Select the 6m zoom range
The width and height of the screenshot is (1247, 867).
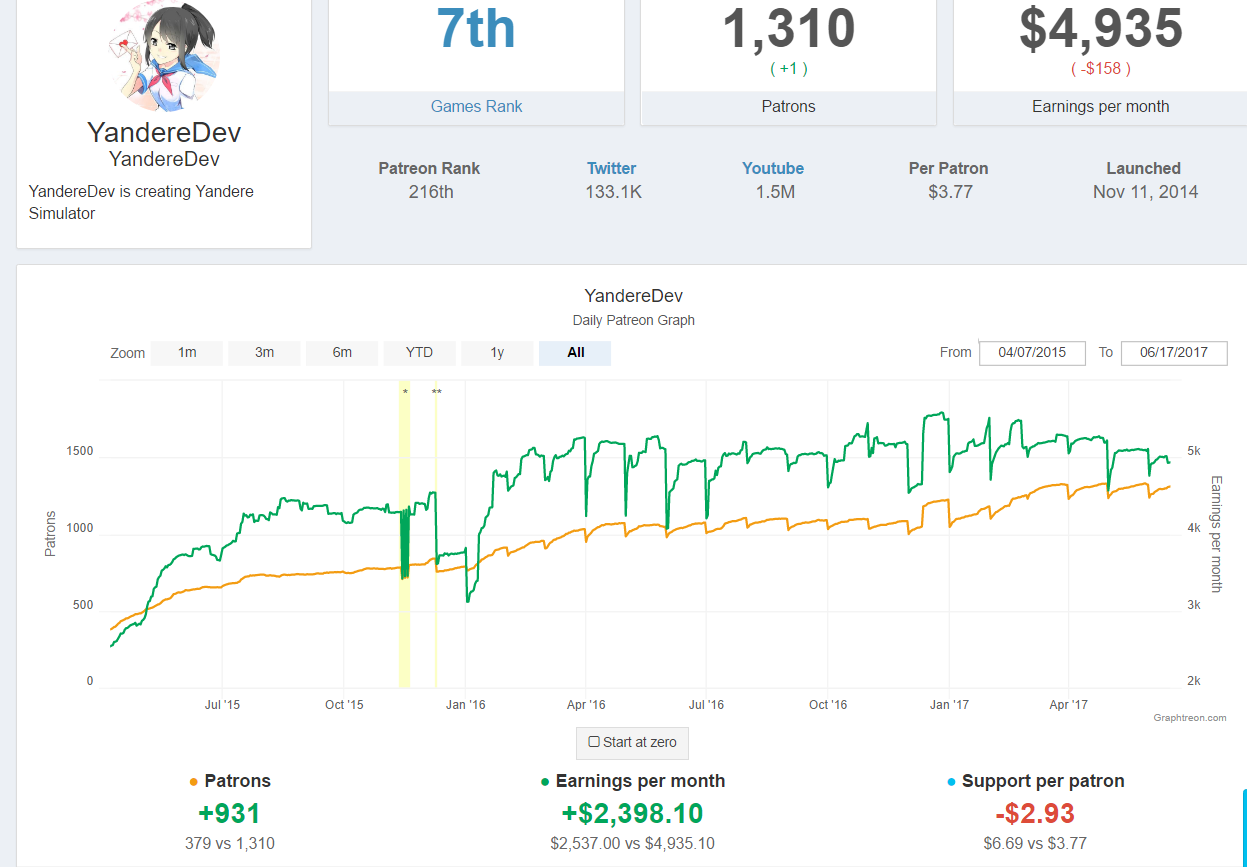click(x=342, y=353)
